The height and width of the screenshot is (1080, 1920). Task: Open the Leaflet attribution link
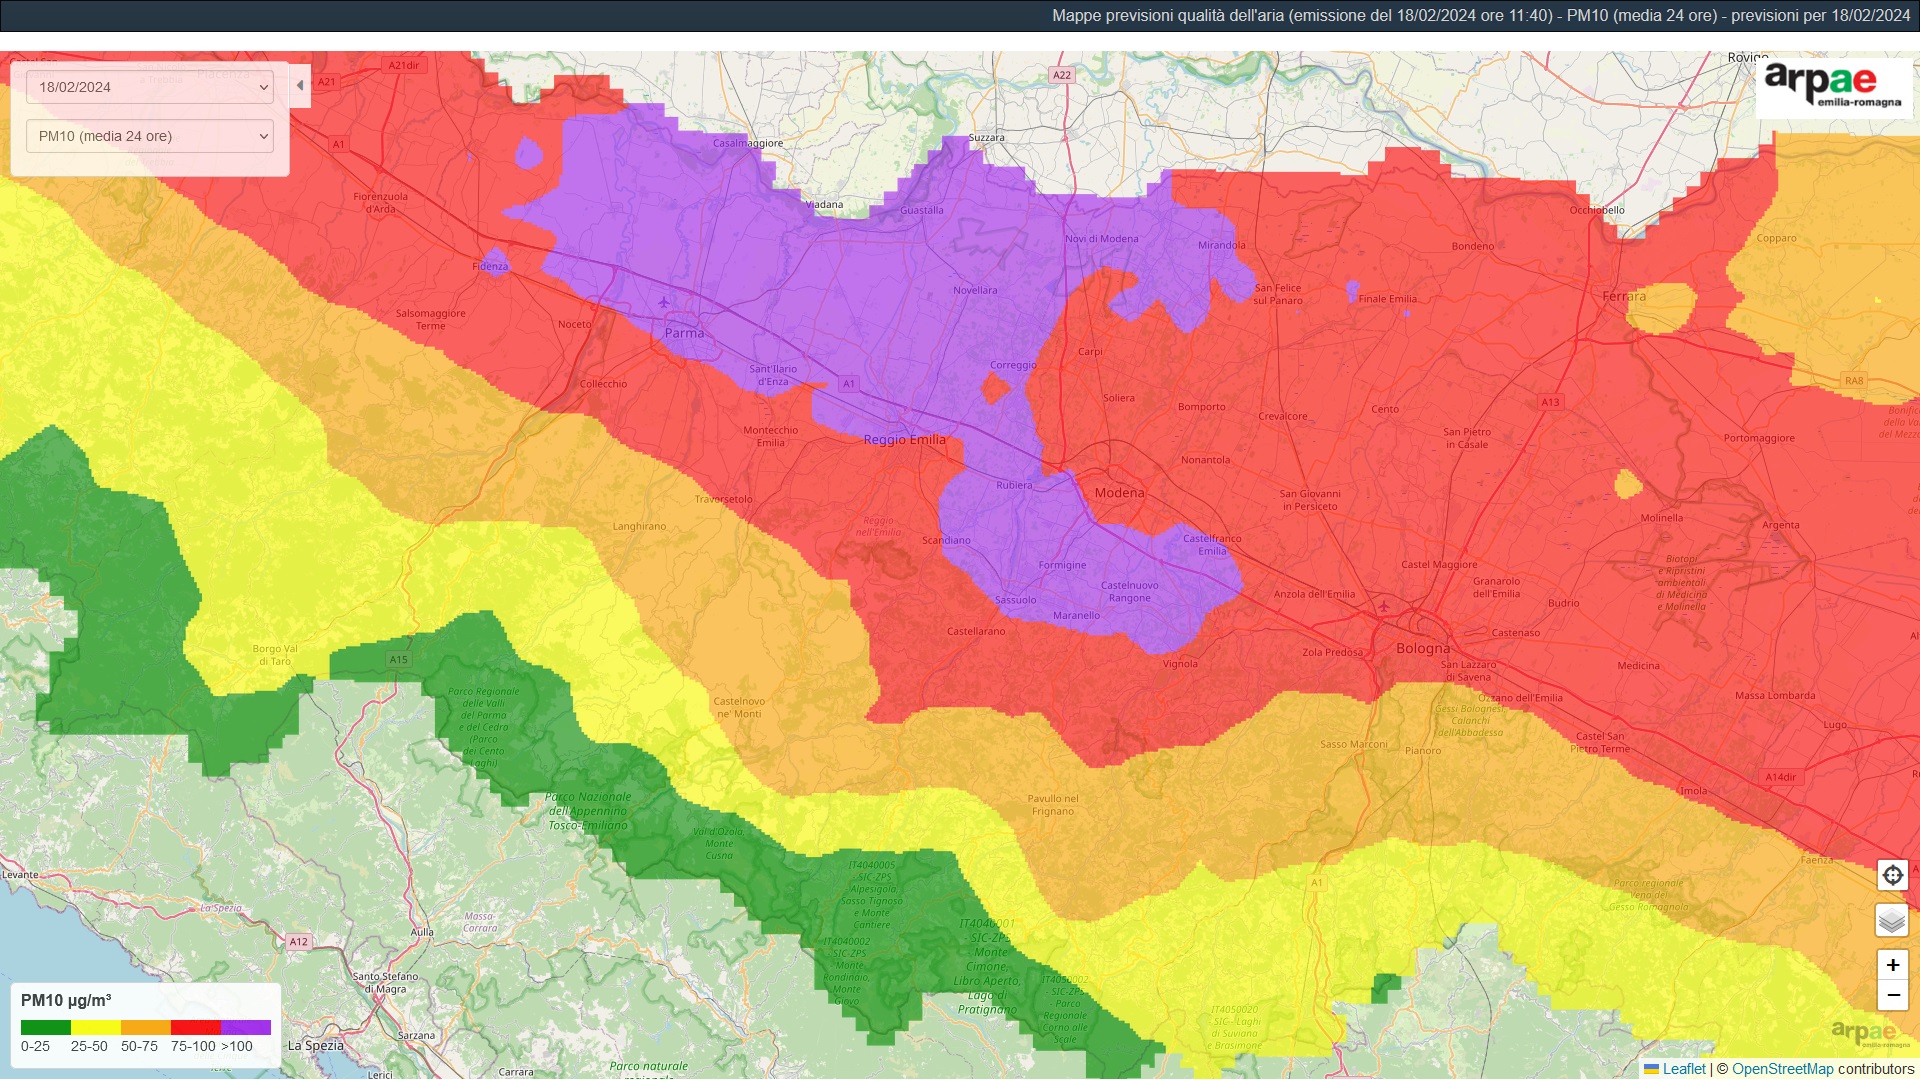point(1683,1069)
